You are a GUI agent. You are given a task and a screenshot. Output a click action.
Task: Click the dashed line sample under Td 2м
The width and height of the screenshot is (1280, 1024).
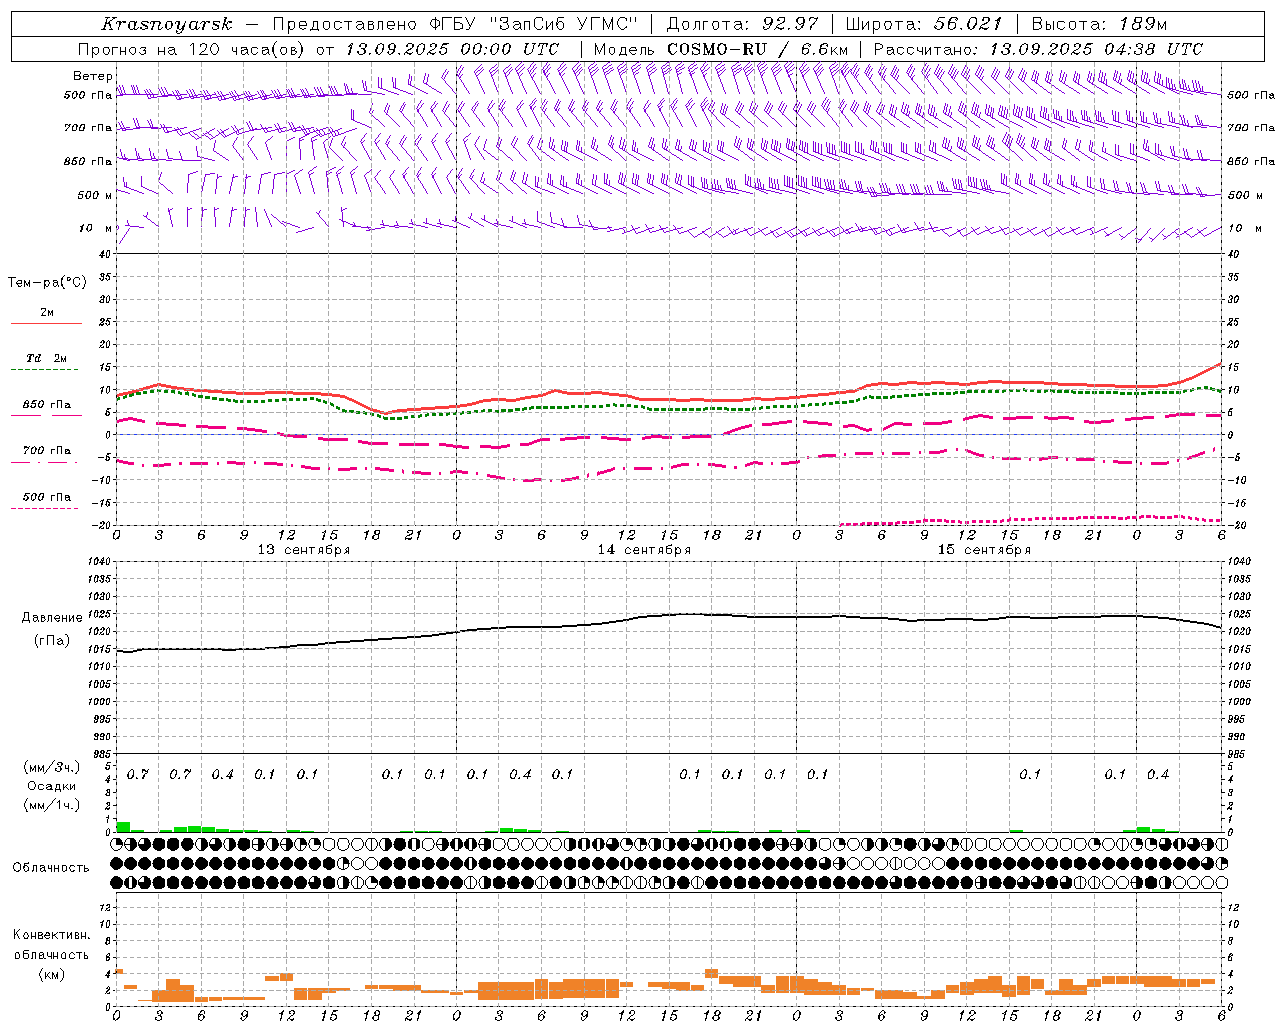coord(46,370)
